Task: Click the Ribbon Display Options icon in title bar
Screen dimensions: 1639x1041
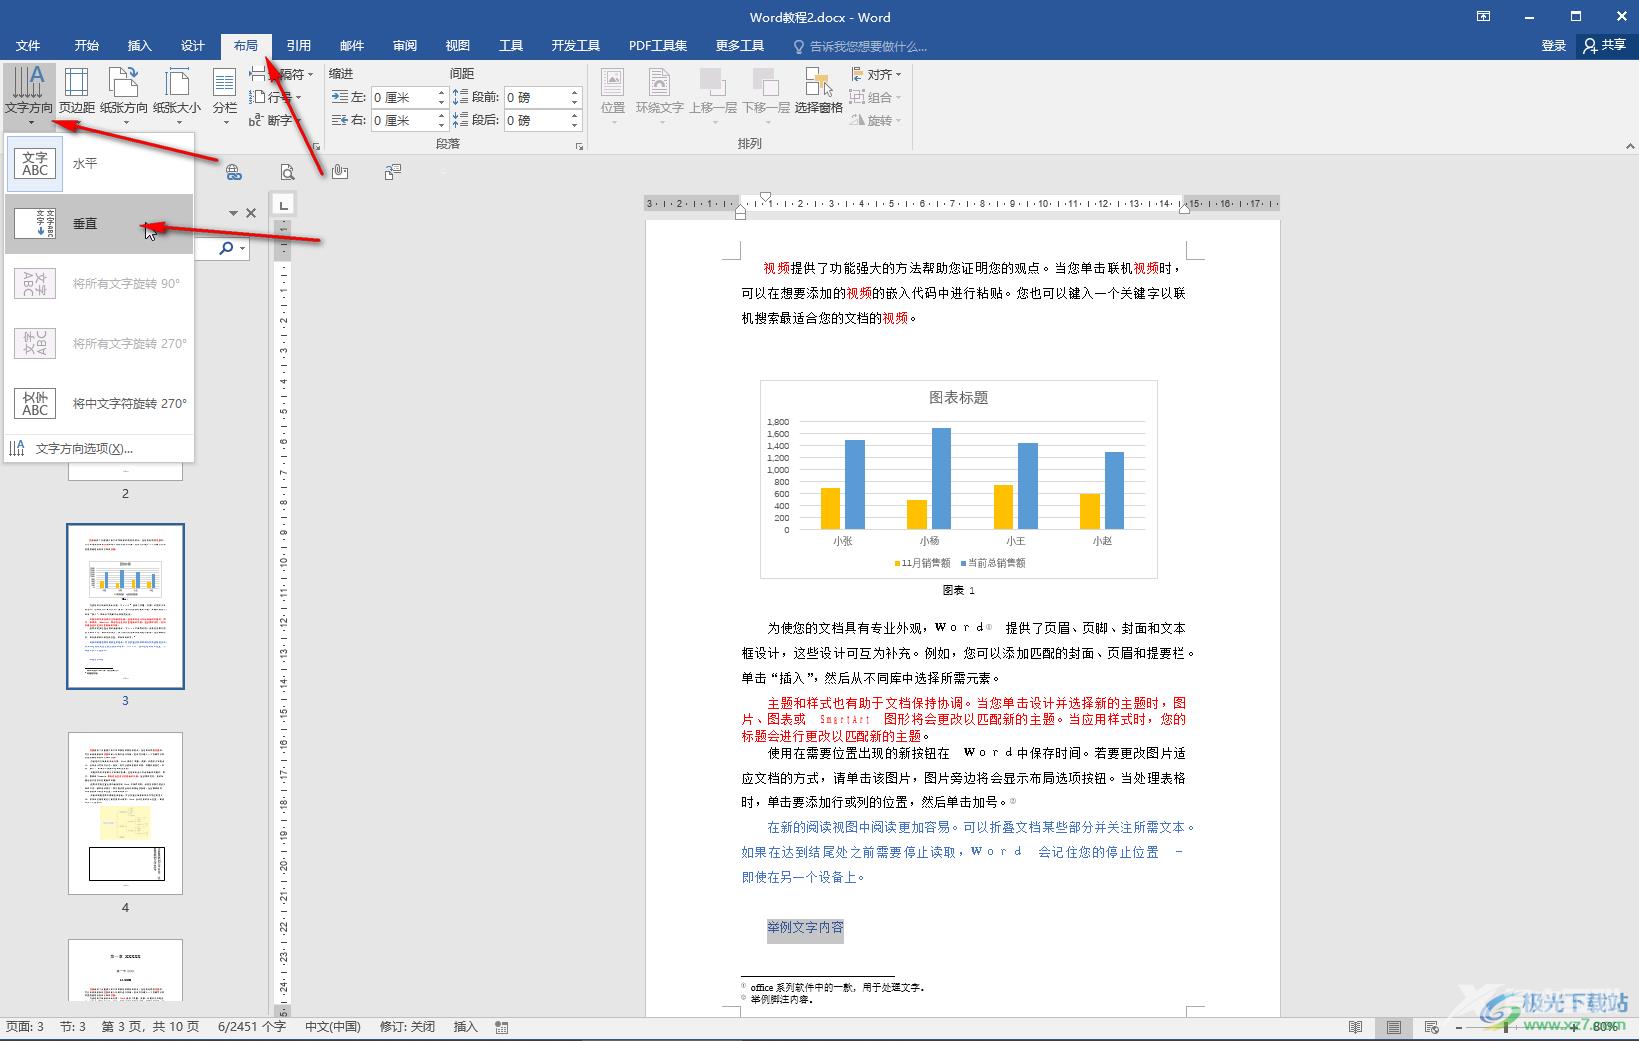Action: 1483,16
